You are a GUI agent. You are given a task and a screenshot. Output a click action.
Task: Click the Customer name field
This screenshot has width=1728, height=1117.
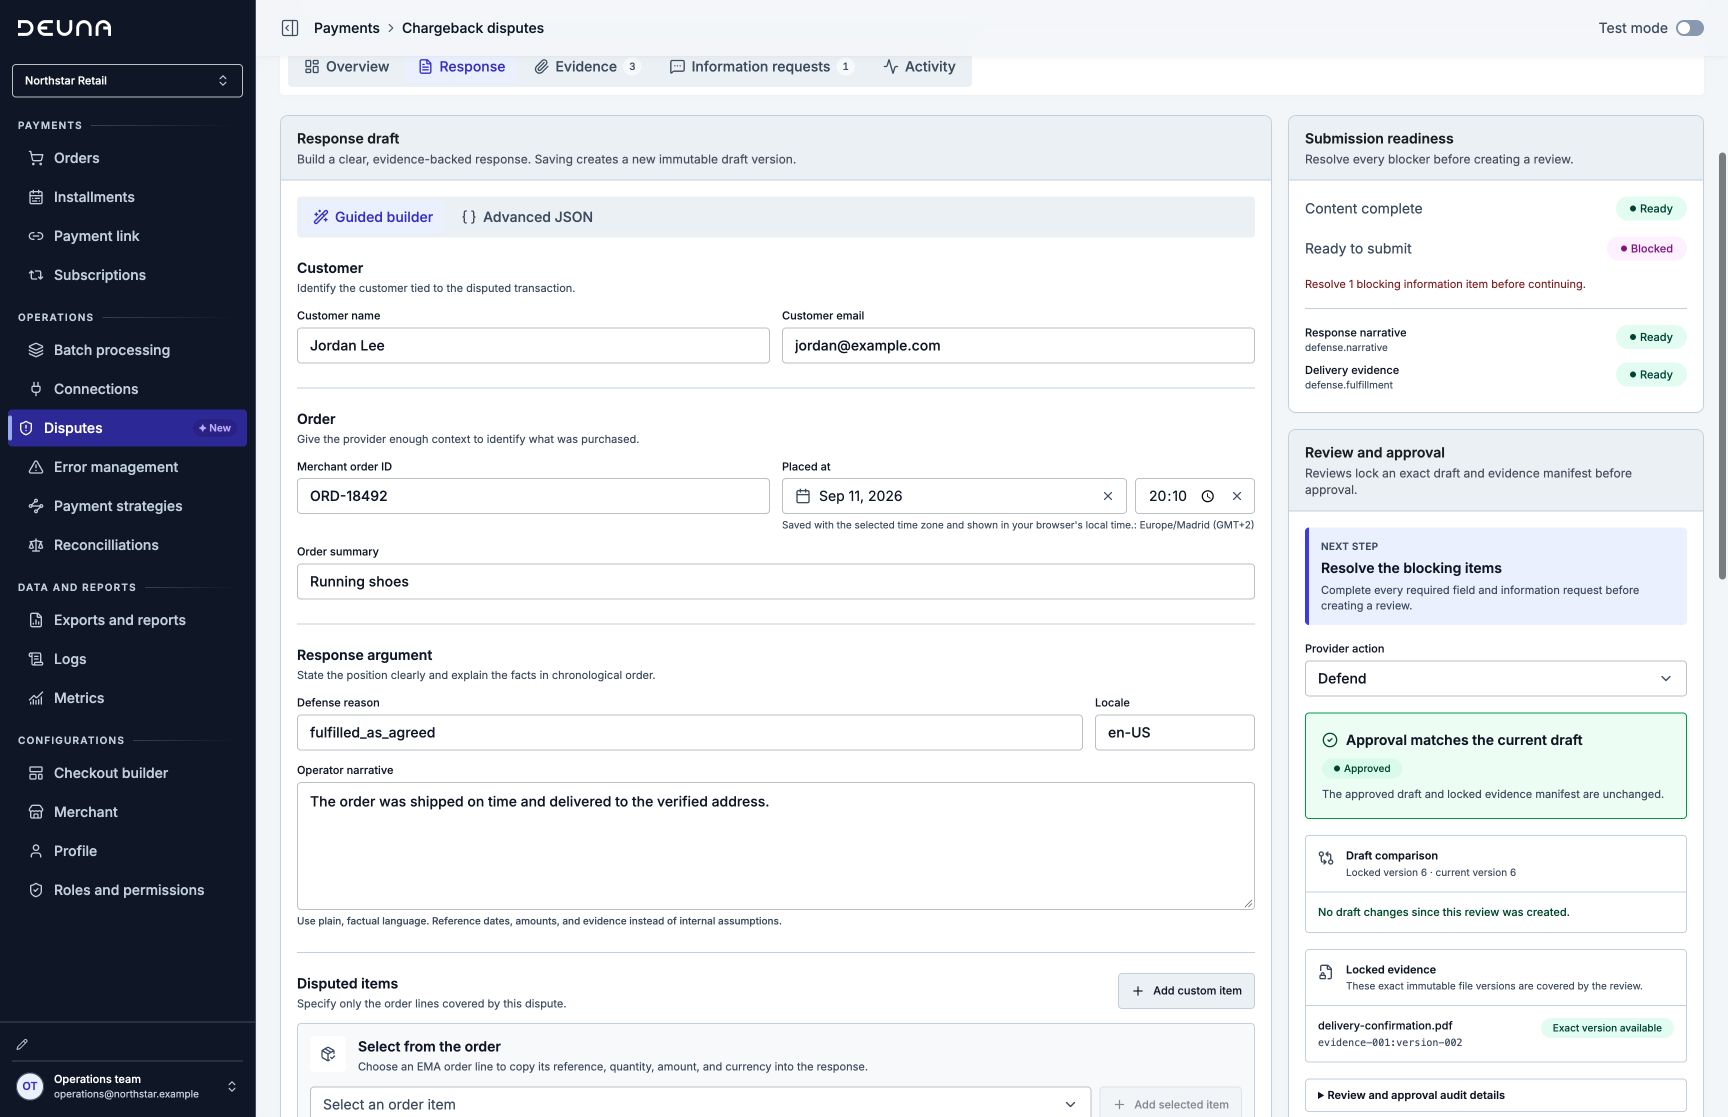point(533,346)
